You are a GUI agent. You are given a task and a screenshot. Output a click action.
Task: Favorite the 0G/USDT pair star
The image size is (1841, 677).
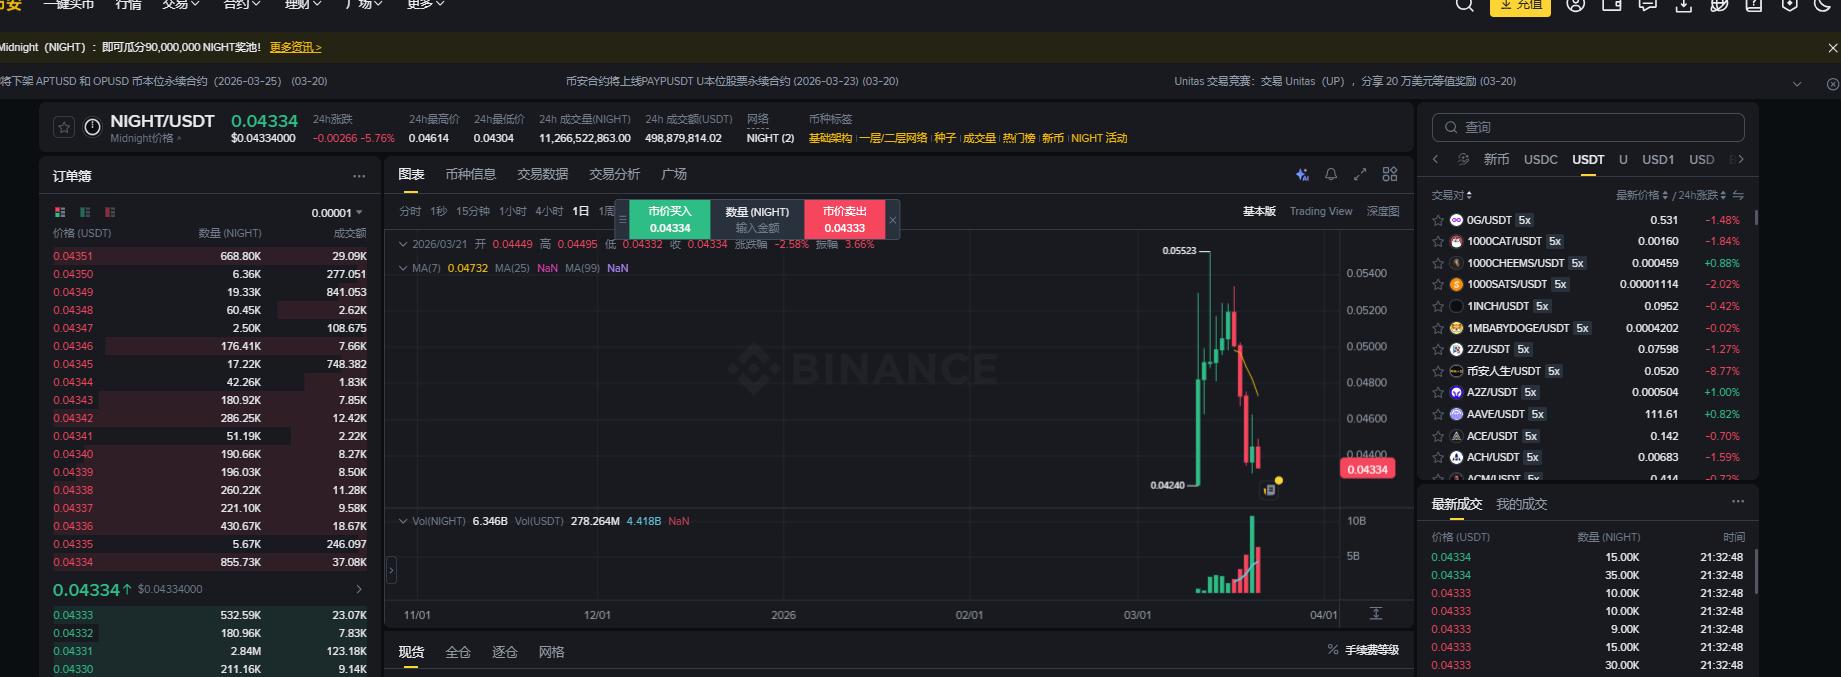coord(1438,220)
